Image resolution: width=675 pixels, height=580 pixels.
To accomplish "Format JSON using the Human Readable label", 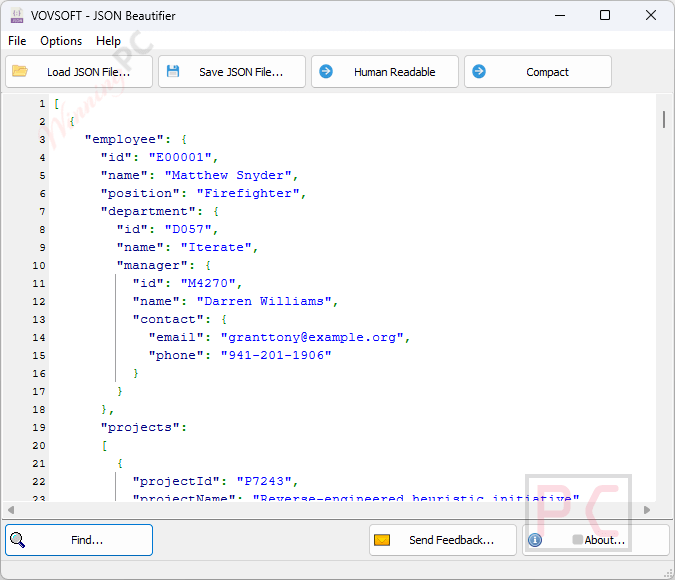I will pyautogui.click(x=395, y=72).
